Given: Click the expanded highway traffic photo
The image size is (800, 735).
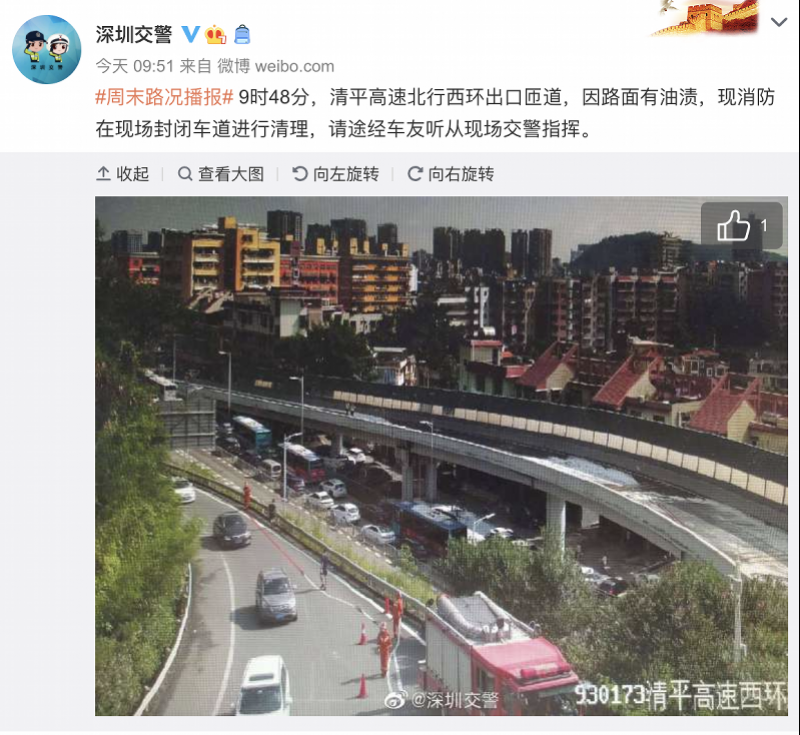Looking at the screenshot, I should [x=441, y=455].
